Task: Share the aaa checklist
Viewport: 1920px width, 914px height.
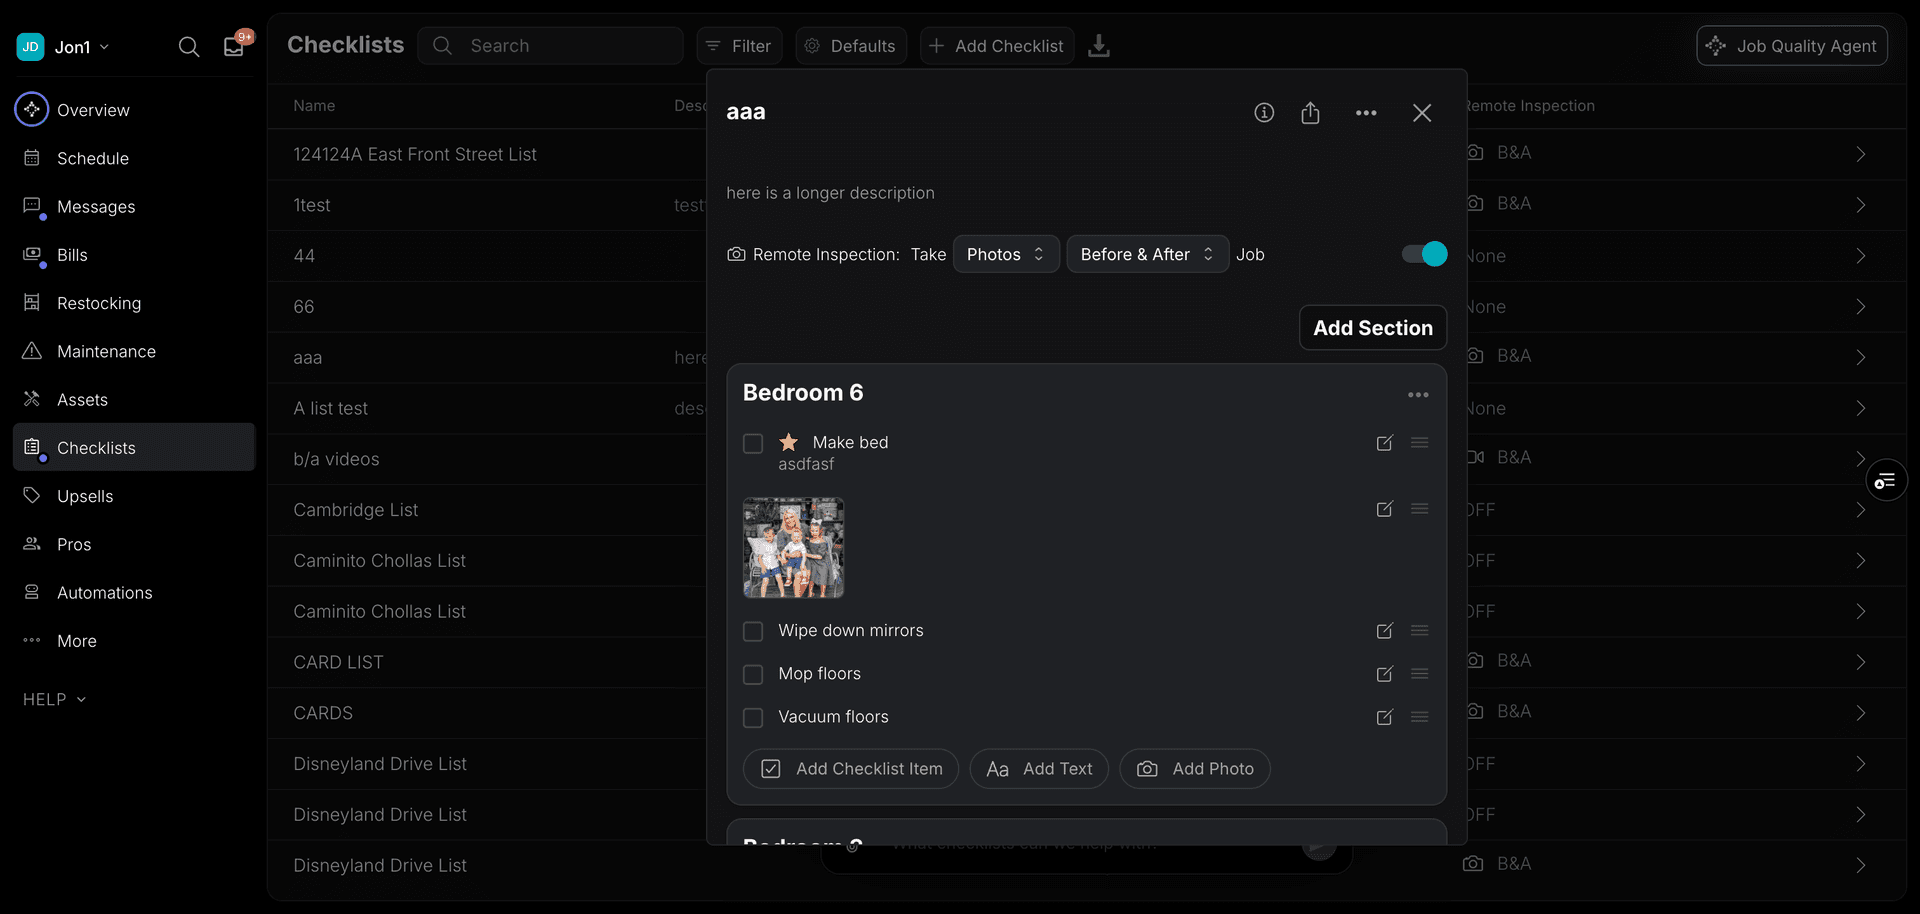Action: click(1311, 112)
